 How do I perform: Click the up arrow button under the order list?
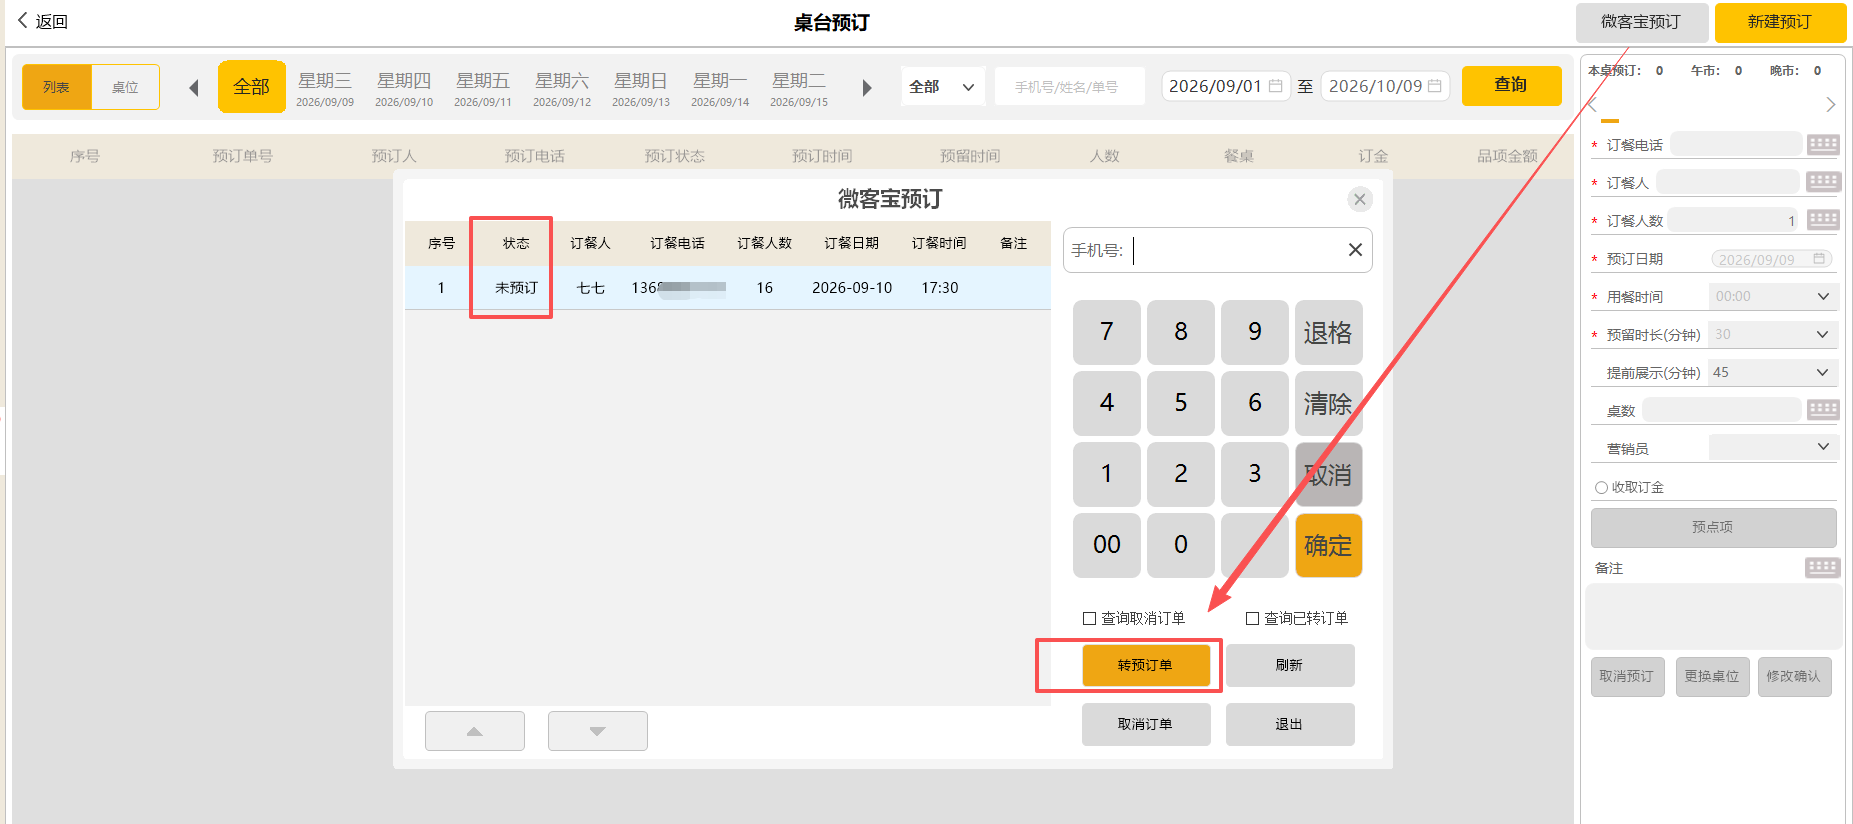(x=475, y=731)
